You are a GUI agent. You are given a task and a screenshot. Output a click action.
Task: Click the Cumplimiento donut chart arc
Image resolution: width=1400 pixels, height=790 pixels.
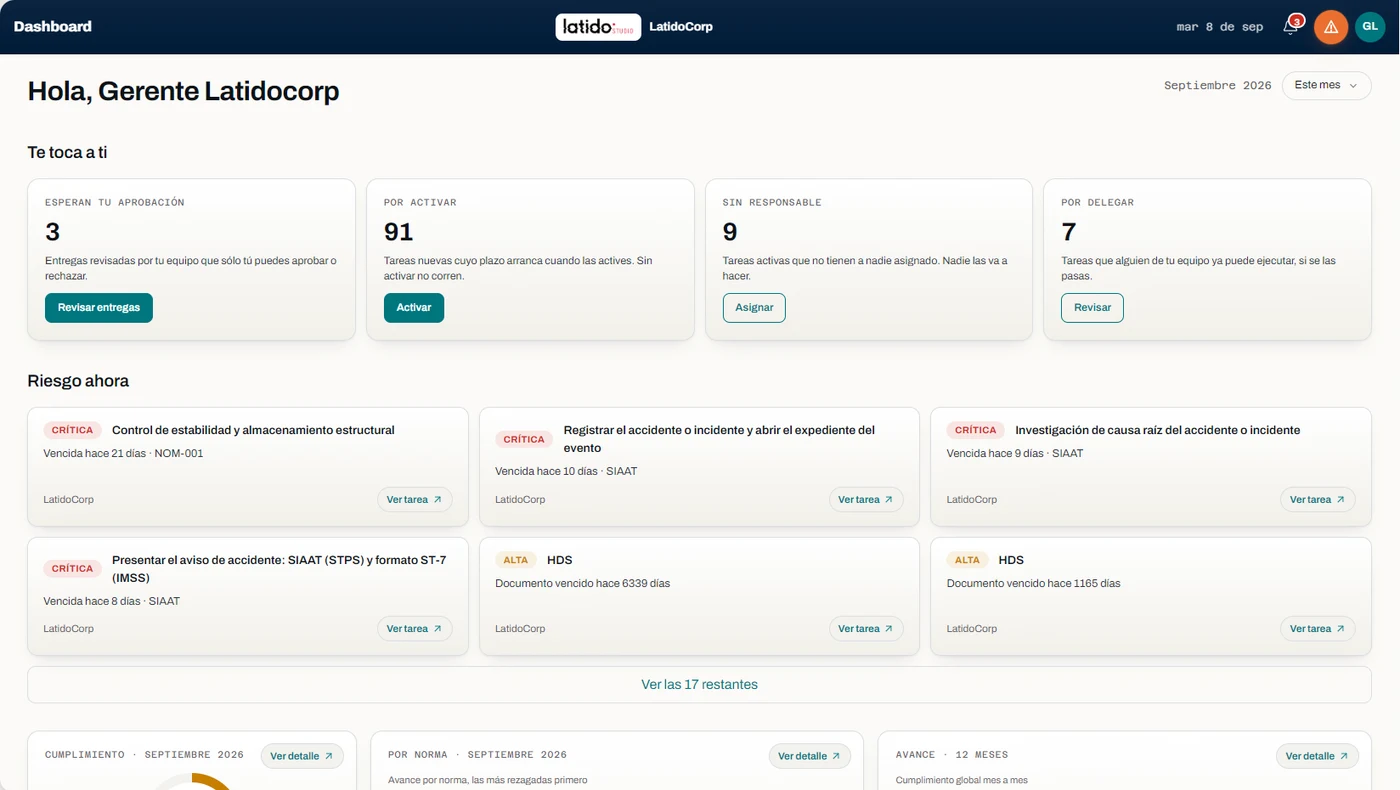click(212, 781)
